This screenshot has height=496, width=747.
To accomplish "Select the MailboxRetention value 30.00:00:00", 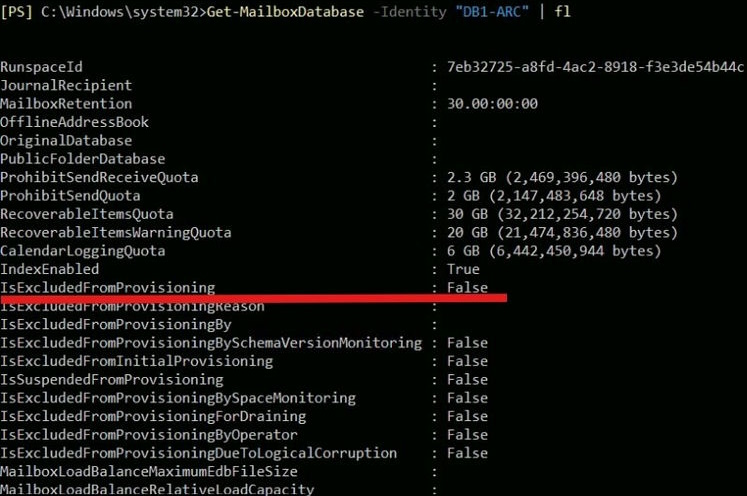I will coord(492,104).
